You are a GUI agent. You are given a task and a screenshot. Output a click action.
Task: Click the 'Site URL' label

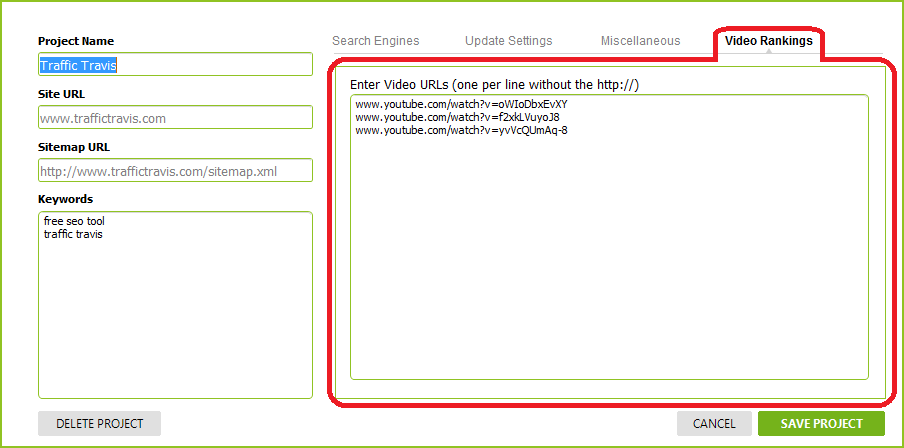[x=61, y=94]
